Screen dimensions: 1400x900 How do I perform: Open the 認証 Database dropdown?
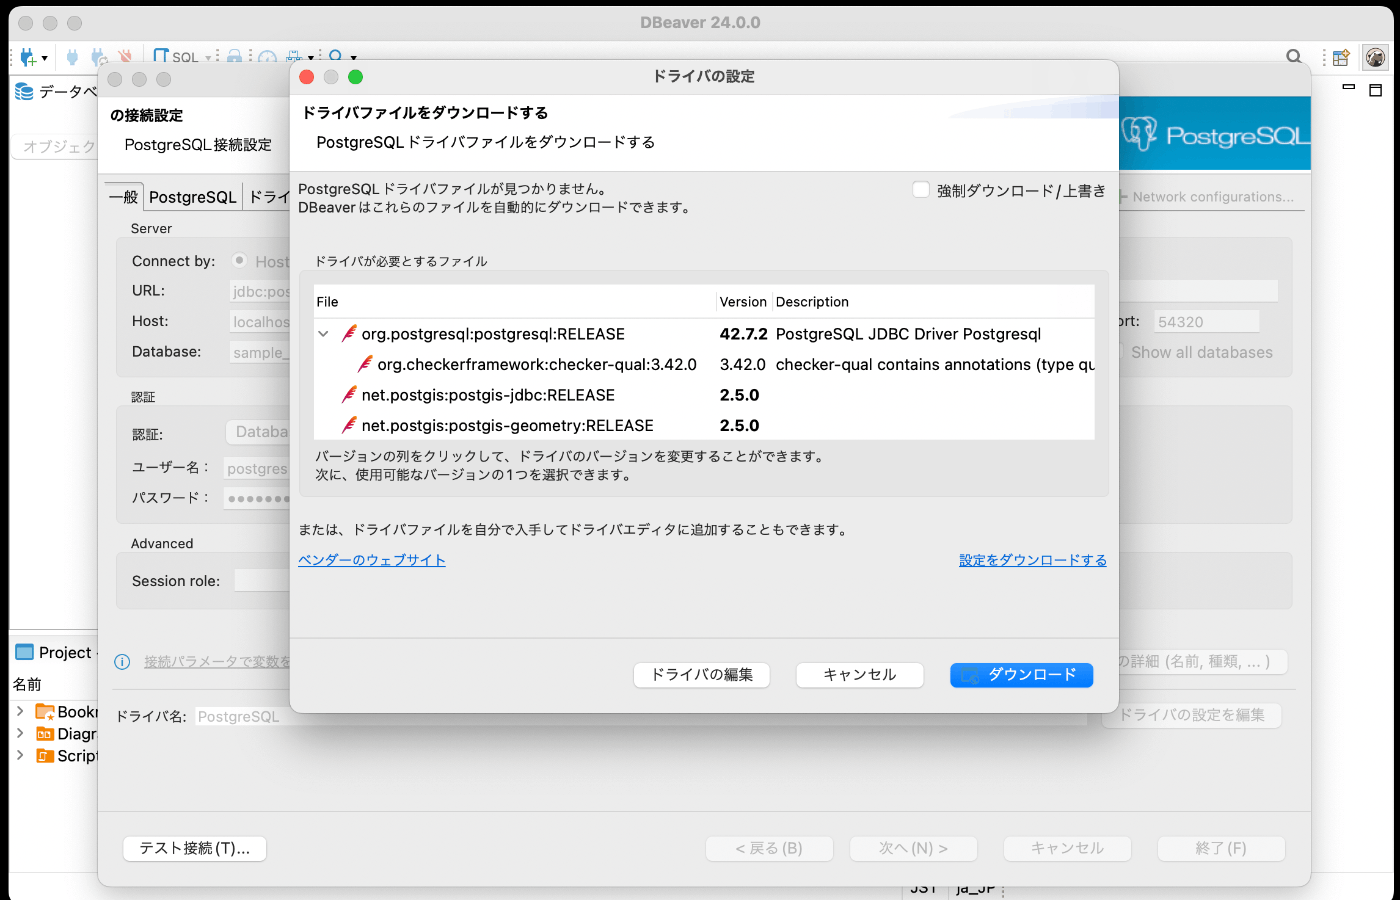[258, 432]
